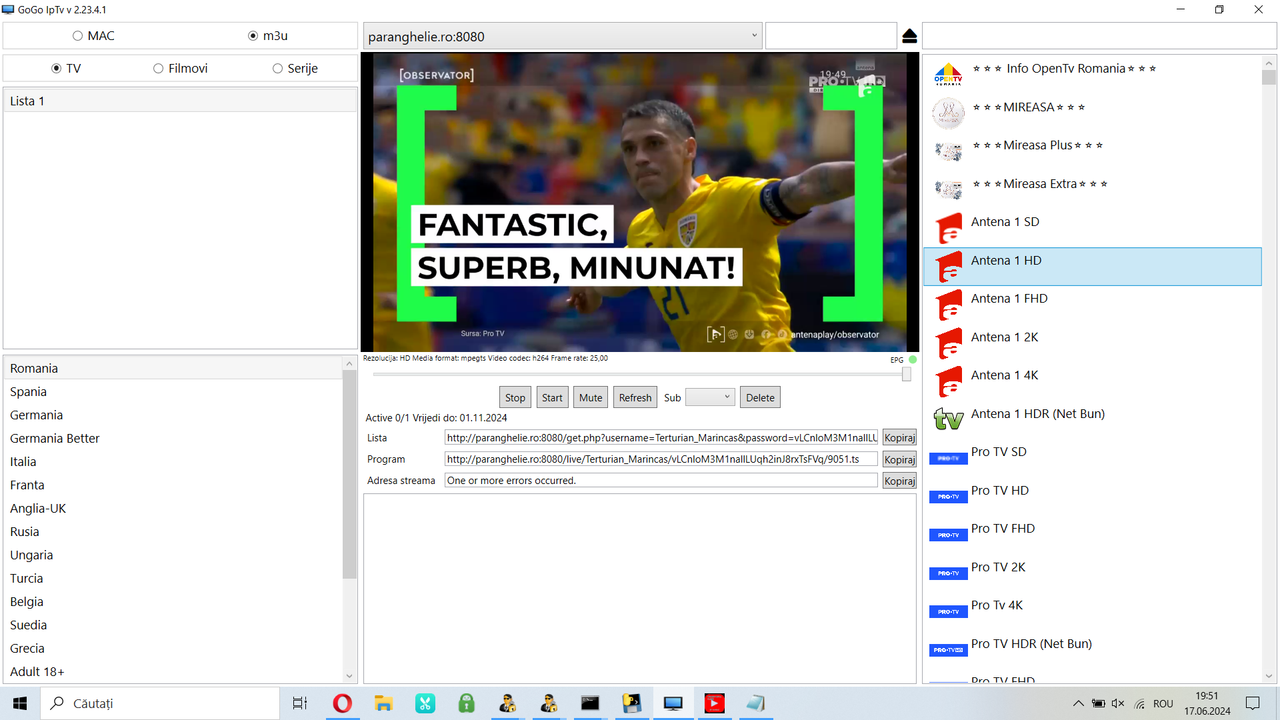Click the Mireasa Plus channel logo
Viewport: 1280px width, 720px height.
[947, 152]
